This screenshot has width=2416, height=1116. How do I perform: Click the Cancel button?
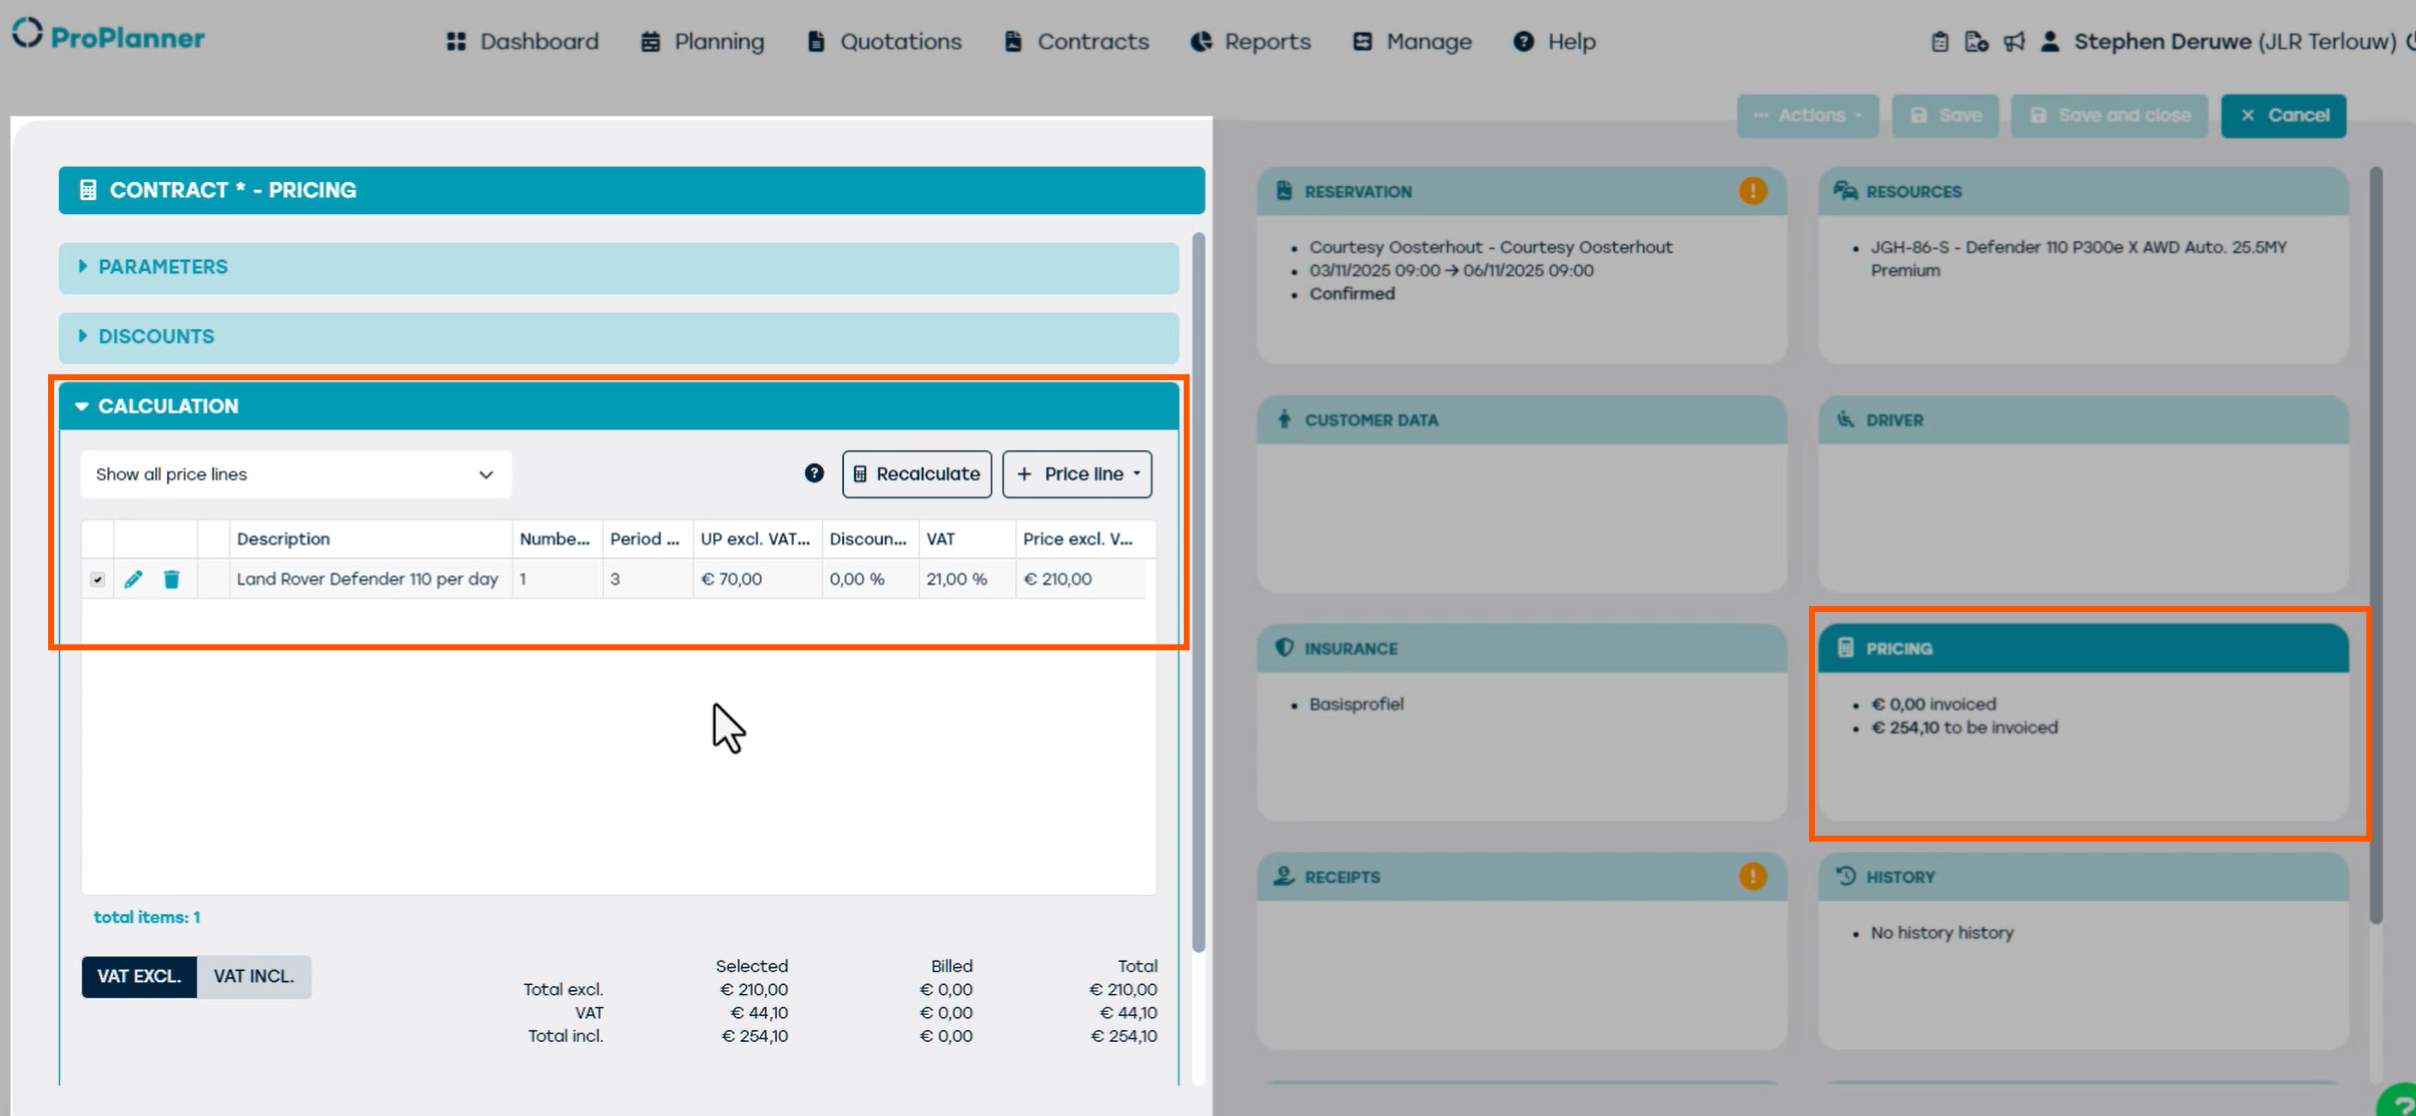2283,115
